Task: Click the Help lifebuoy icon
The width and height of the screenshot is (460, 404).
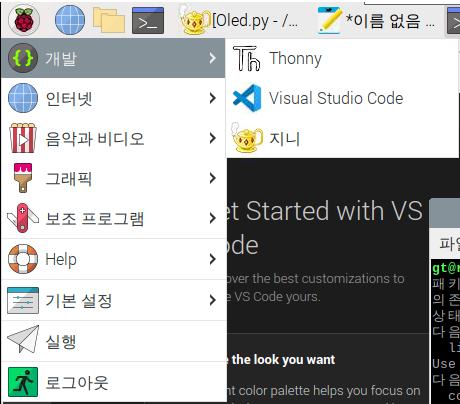Action: coord(23,259)
